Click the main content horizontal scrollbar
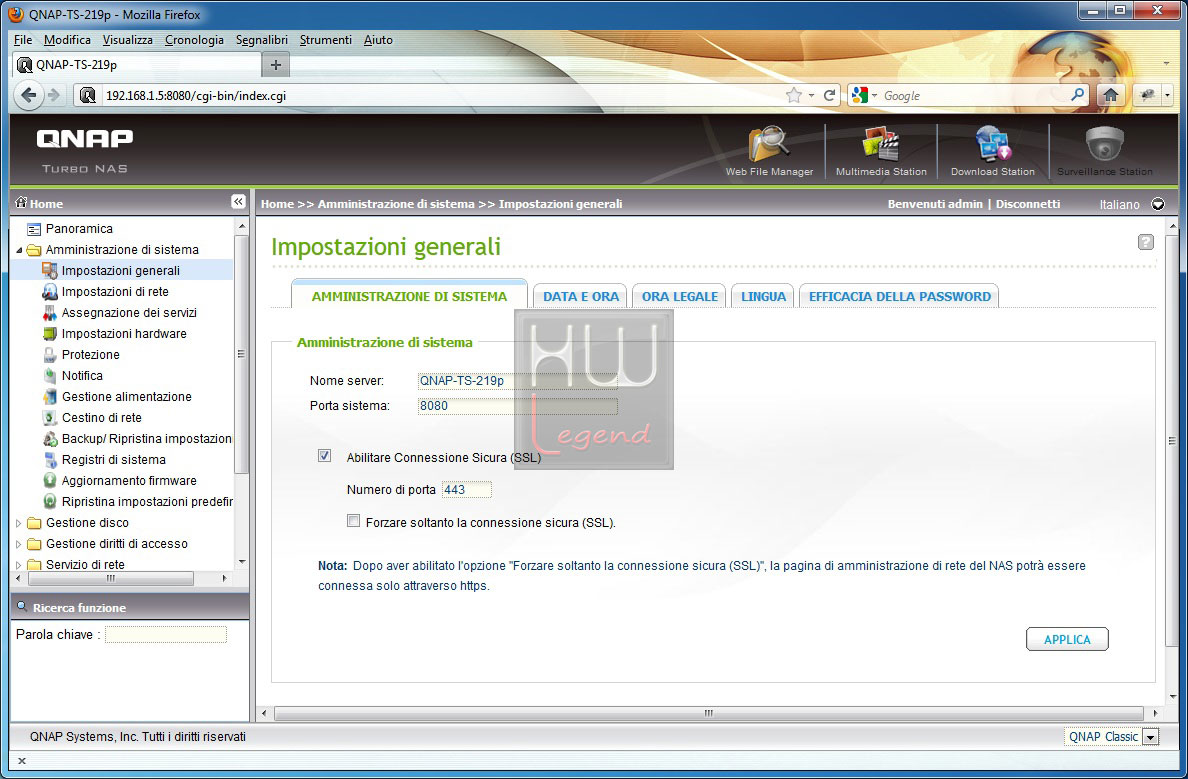The width and height of the screenshot is (1188, 779). point(708,713)
